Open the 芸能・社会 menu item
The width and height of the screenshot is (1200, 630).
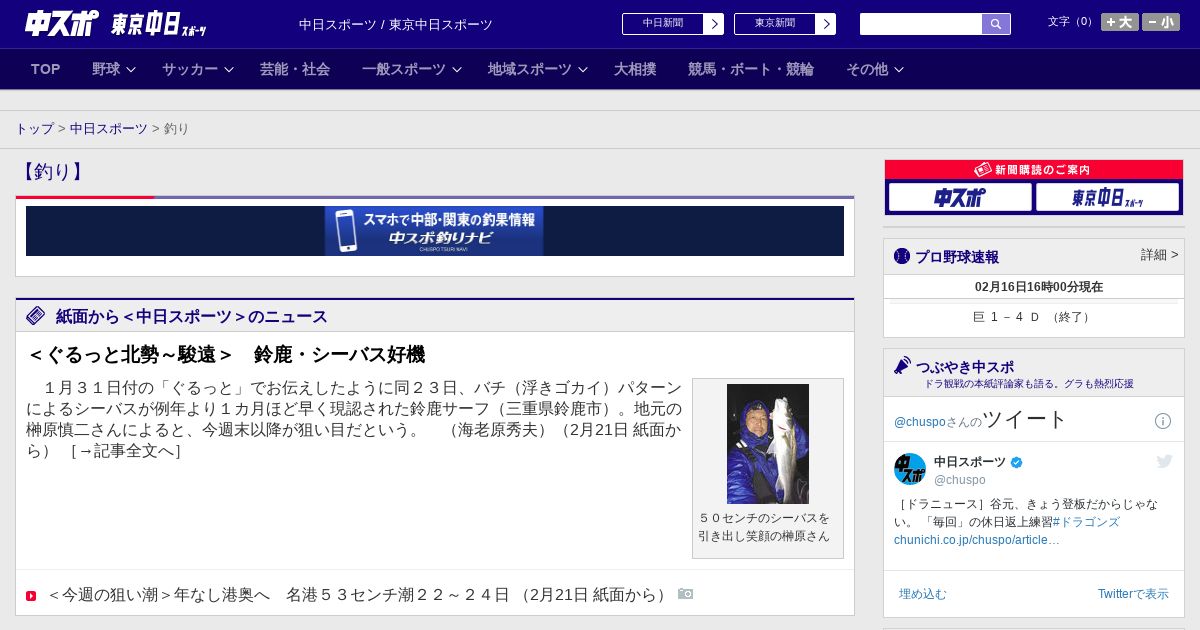point(295,69)
